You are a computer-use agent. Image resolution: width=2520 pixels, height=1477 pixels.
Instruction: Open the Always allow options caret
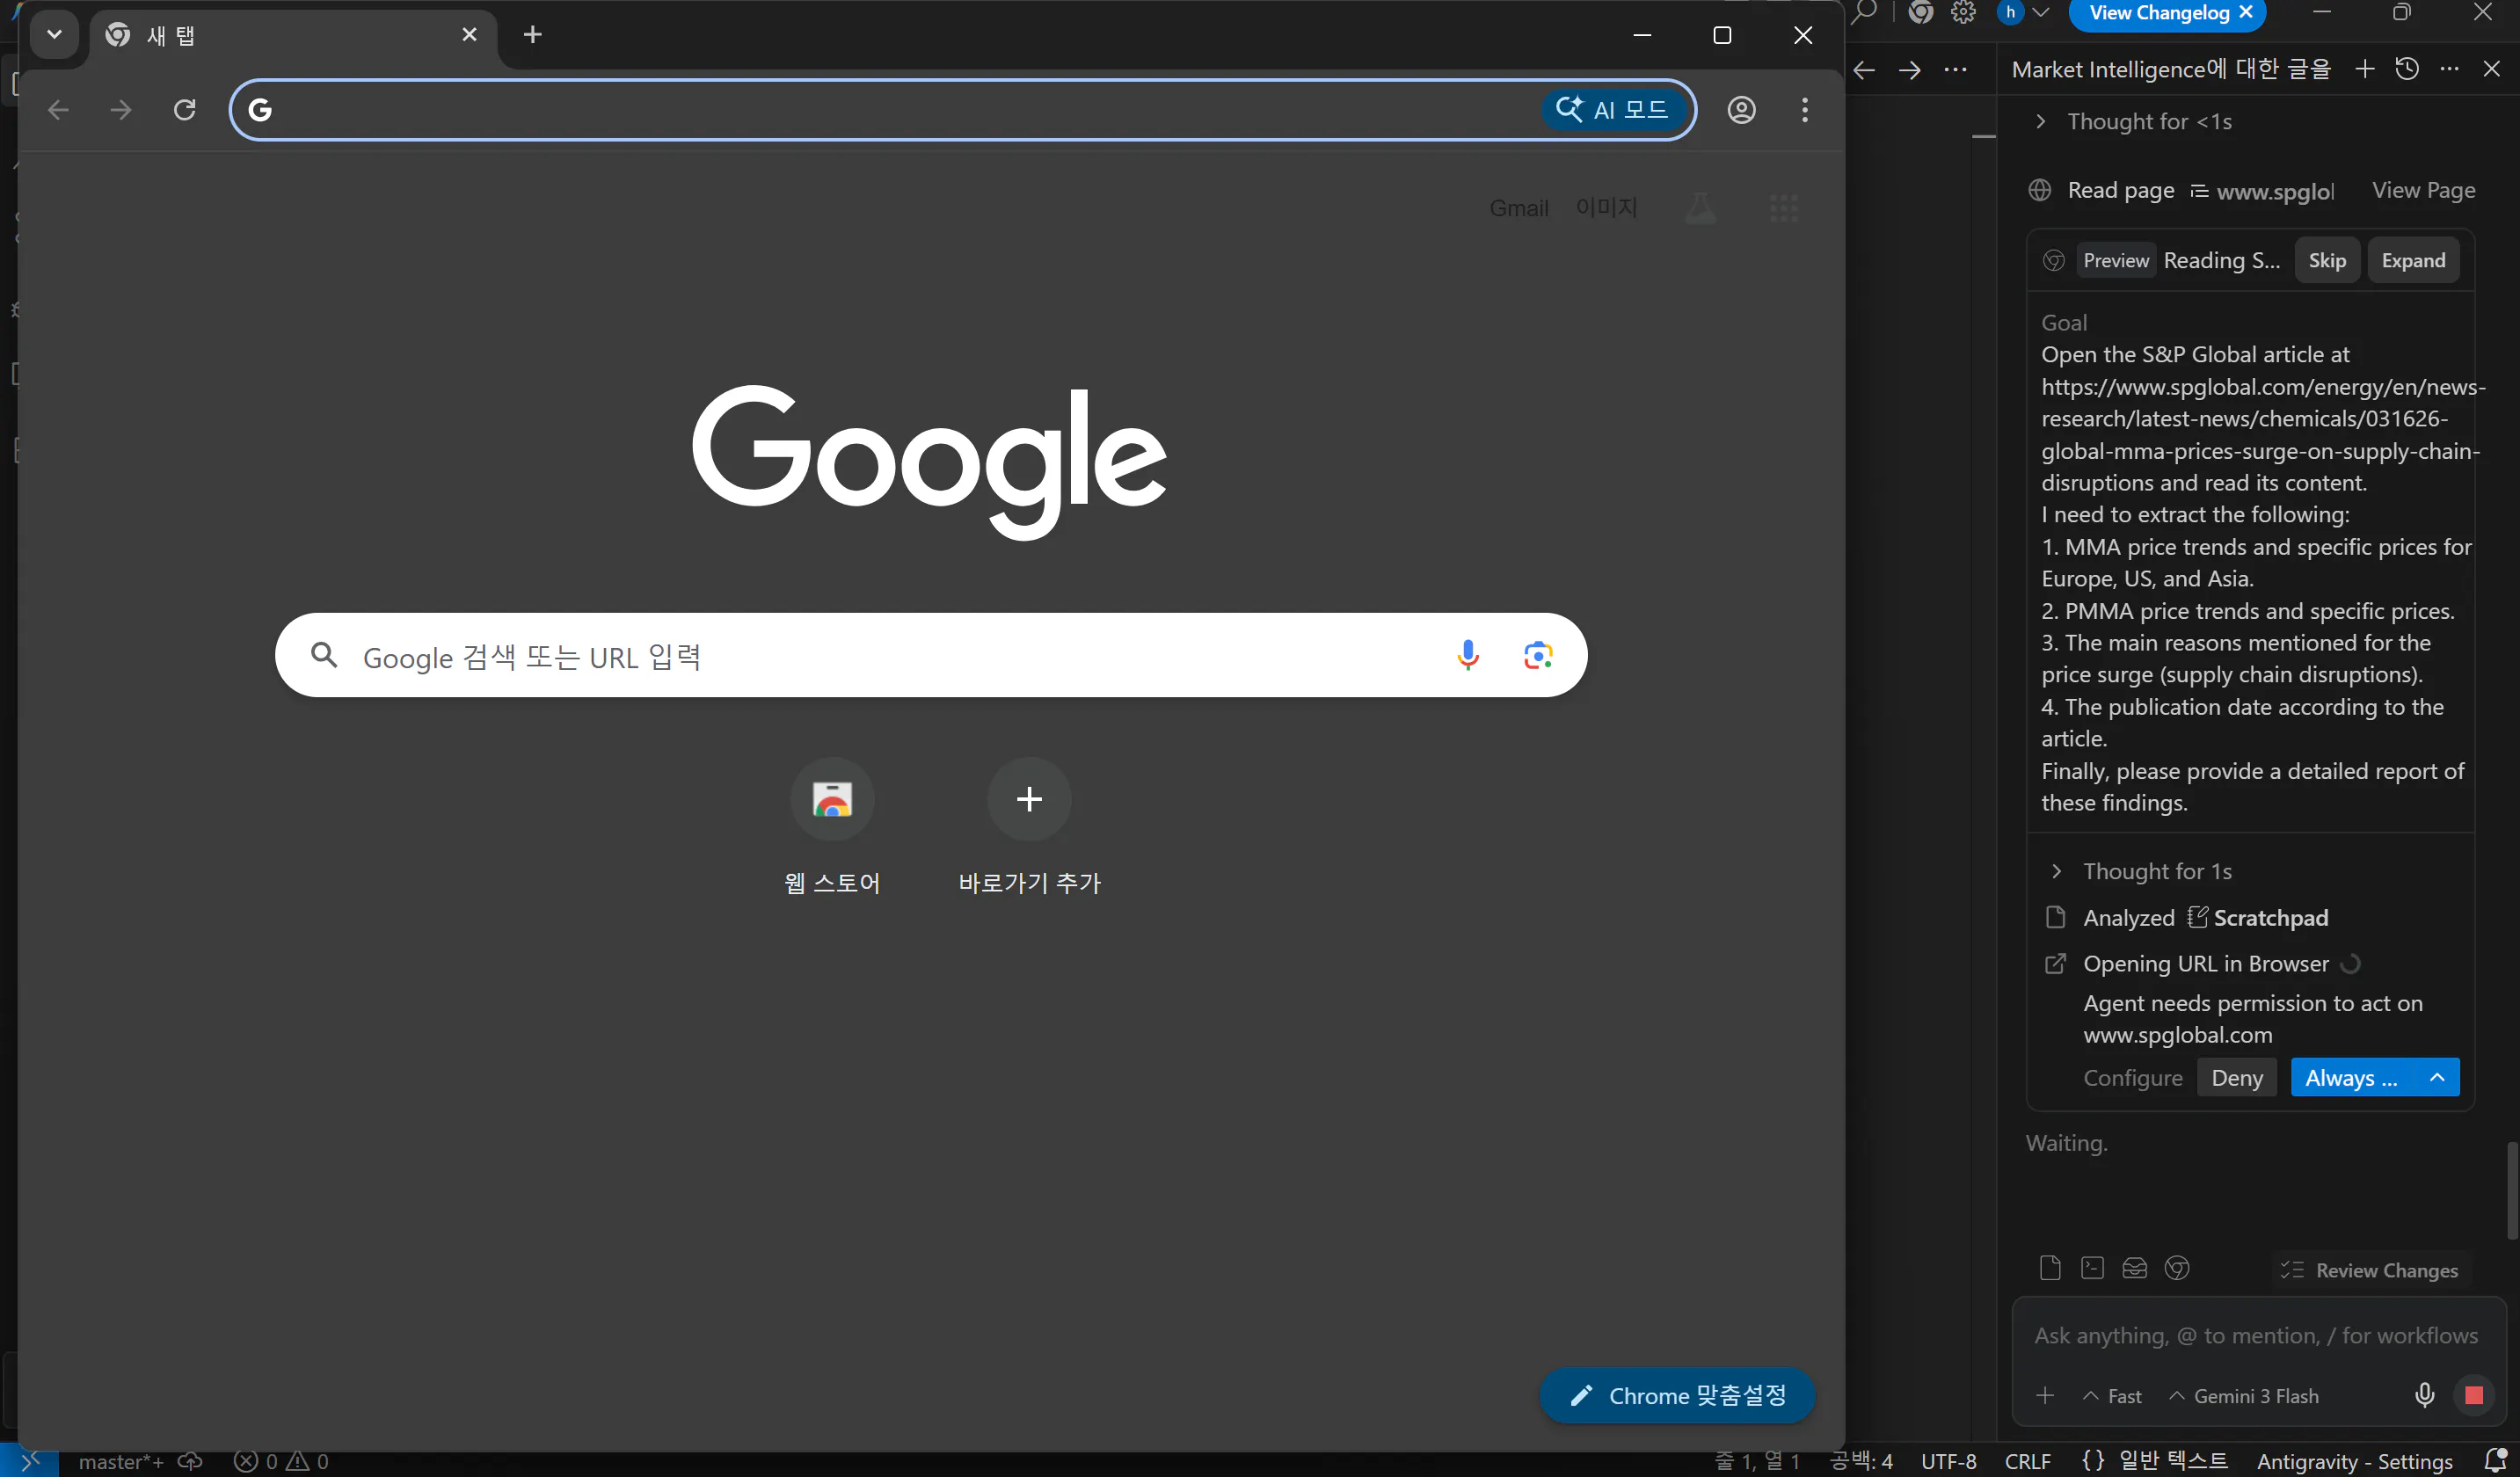point(2437,1078)
